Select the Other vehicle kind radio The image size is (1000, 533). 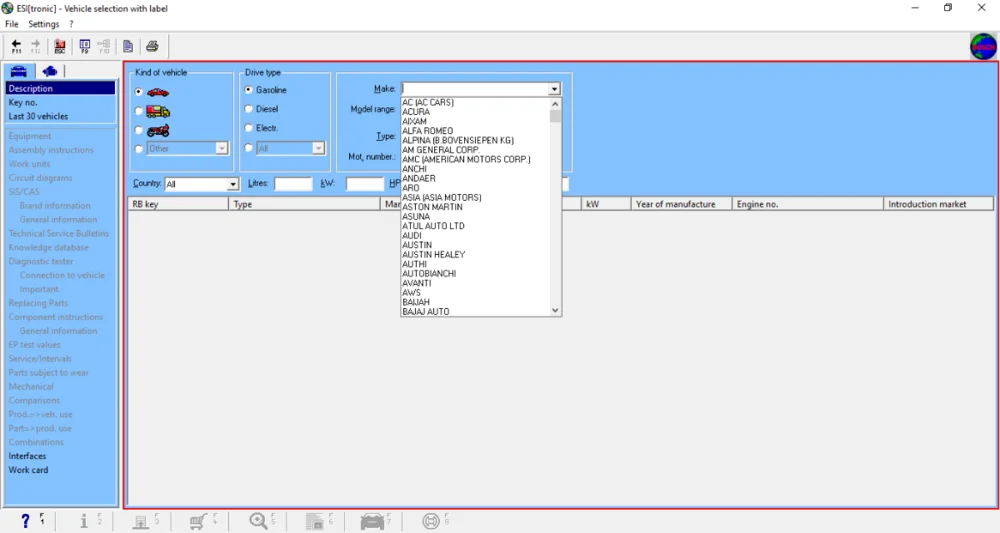[x=138, y=149]
